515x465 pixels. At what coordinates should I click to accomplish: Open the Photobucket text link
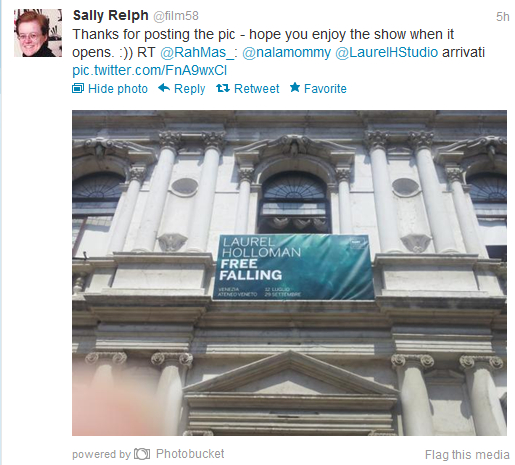(x=190, y=454)
